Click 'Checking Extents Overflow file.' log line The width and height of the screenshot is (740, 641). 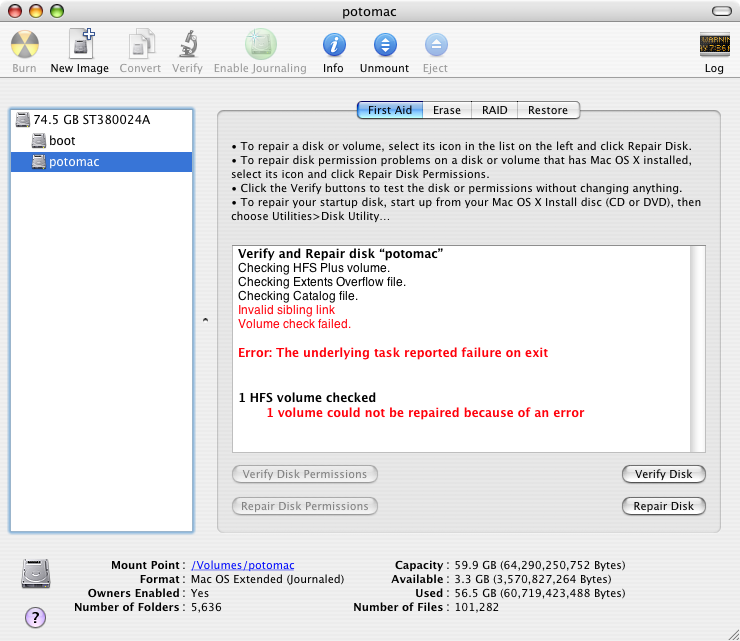pyautogui.click(x=322, y=282)
